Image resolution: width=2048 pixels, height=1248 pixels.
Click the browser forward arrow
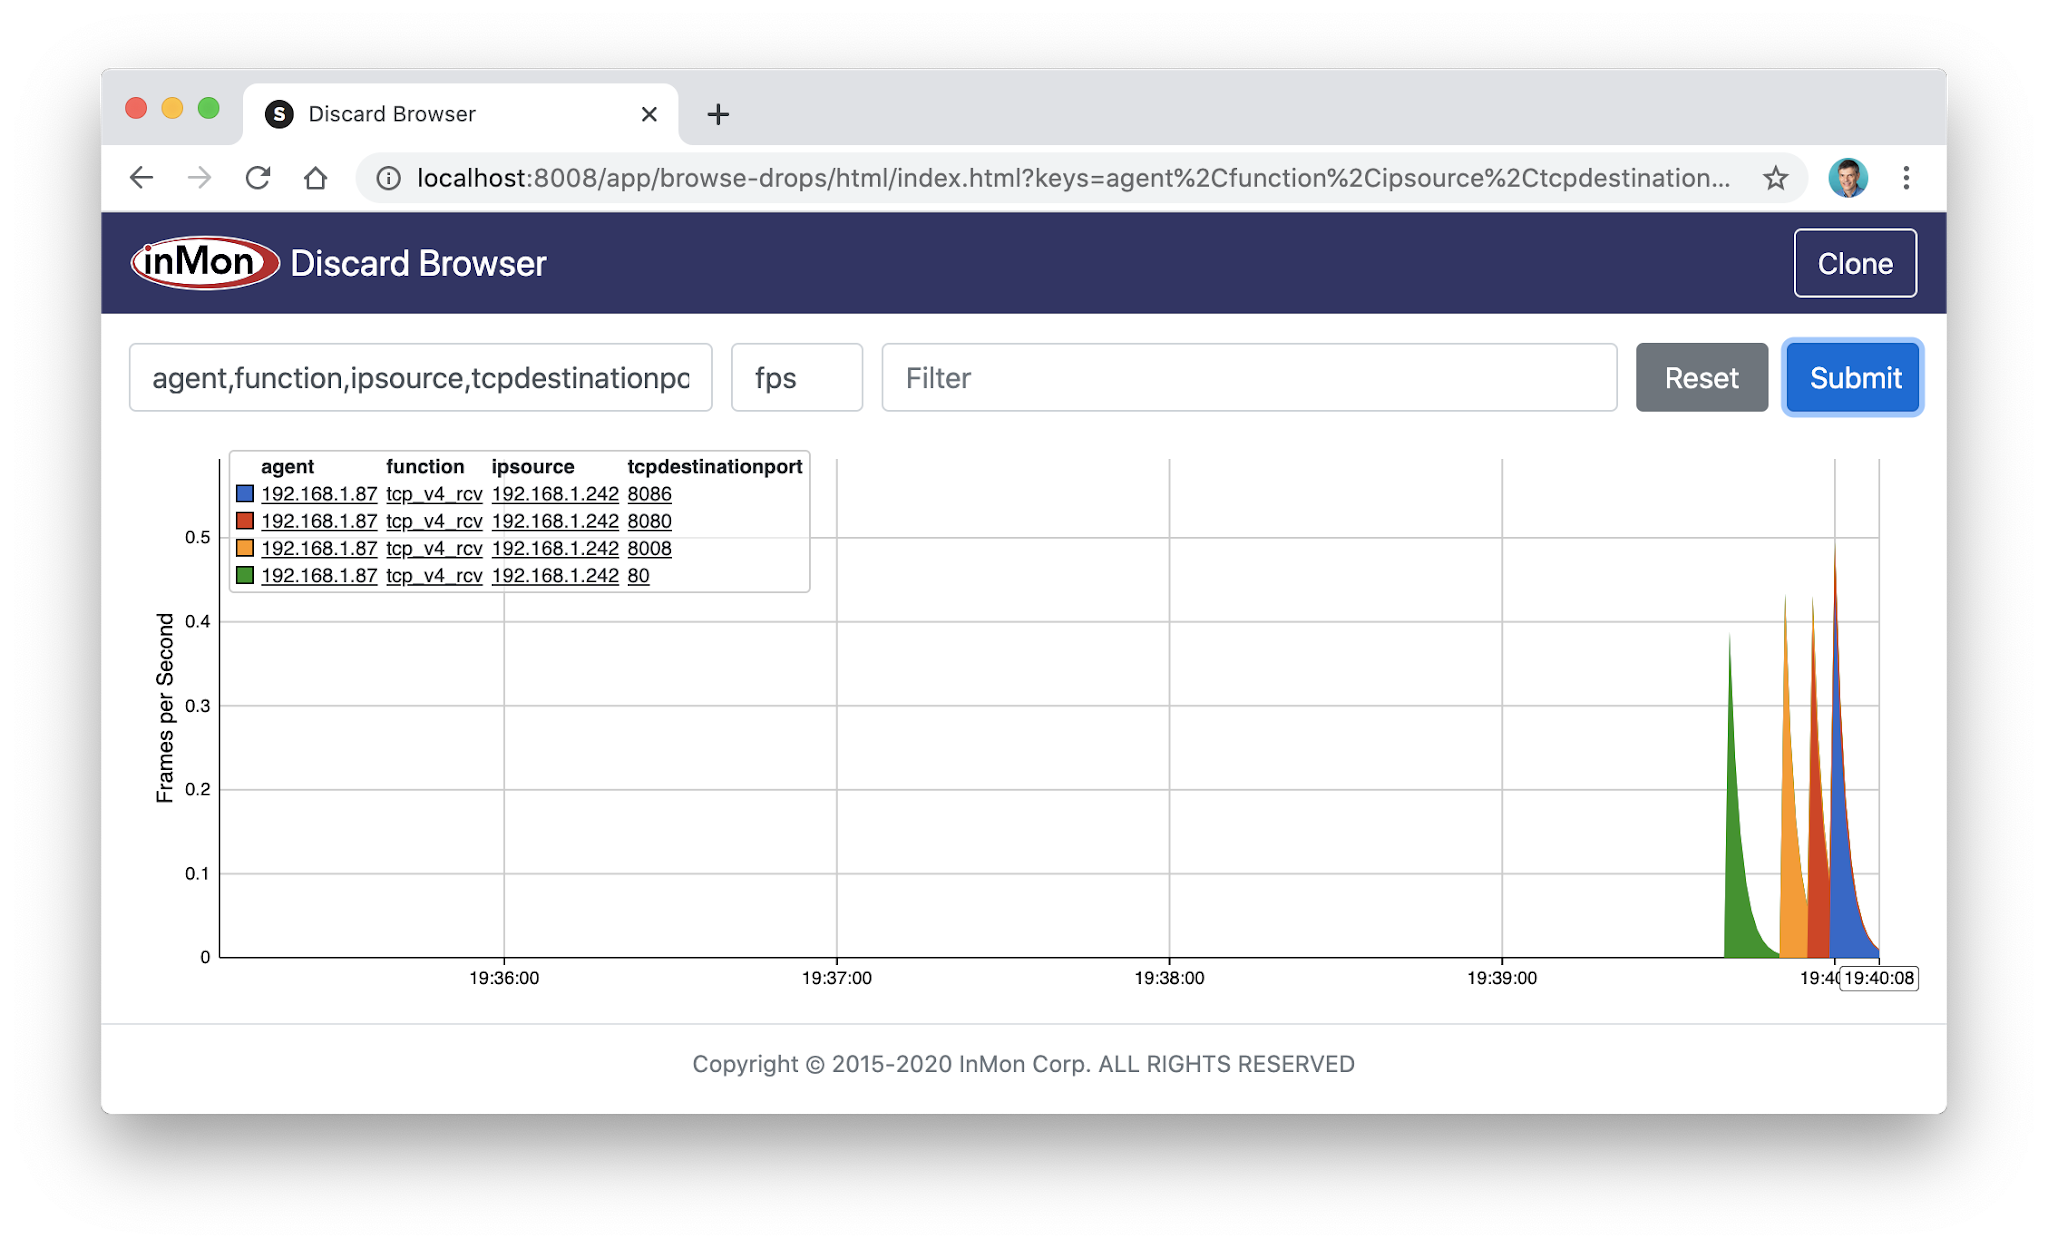[200, 178]
